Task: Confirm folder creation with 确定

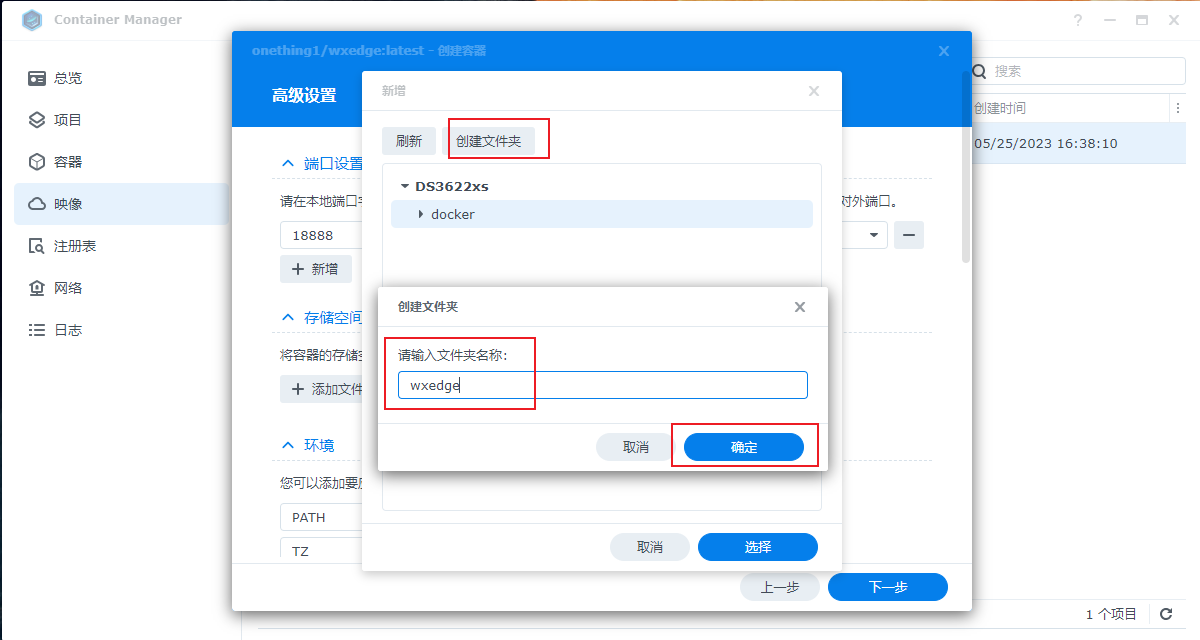Action: click(x=744, y=447)
